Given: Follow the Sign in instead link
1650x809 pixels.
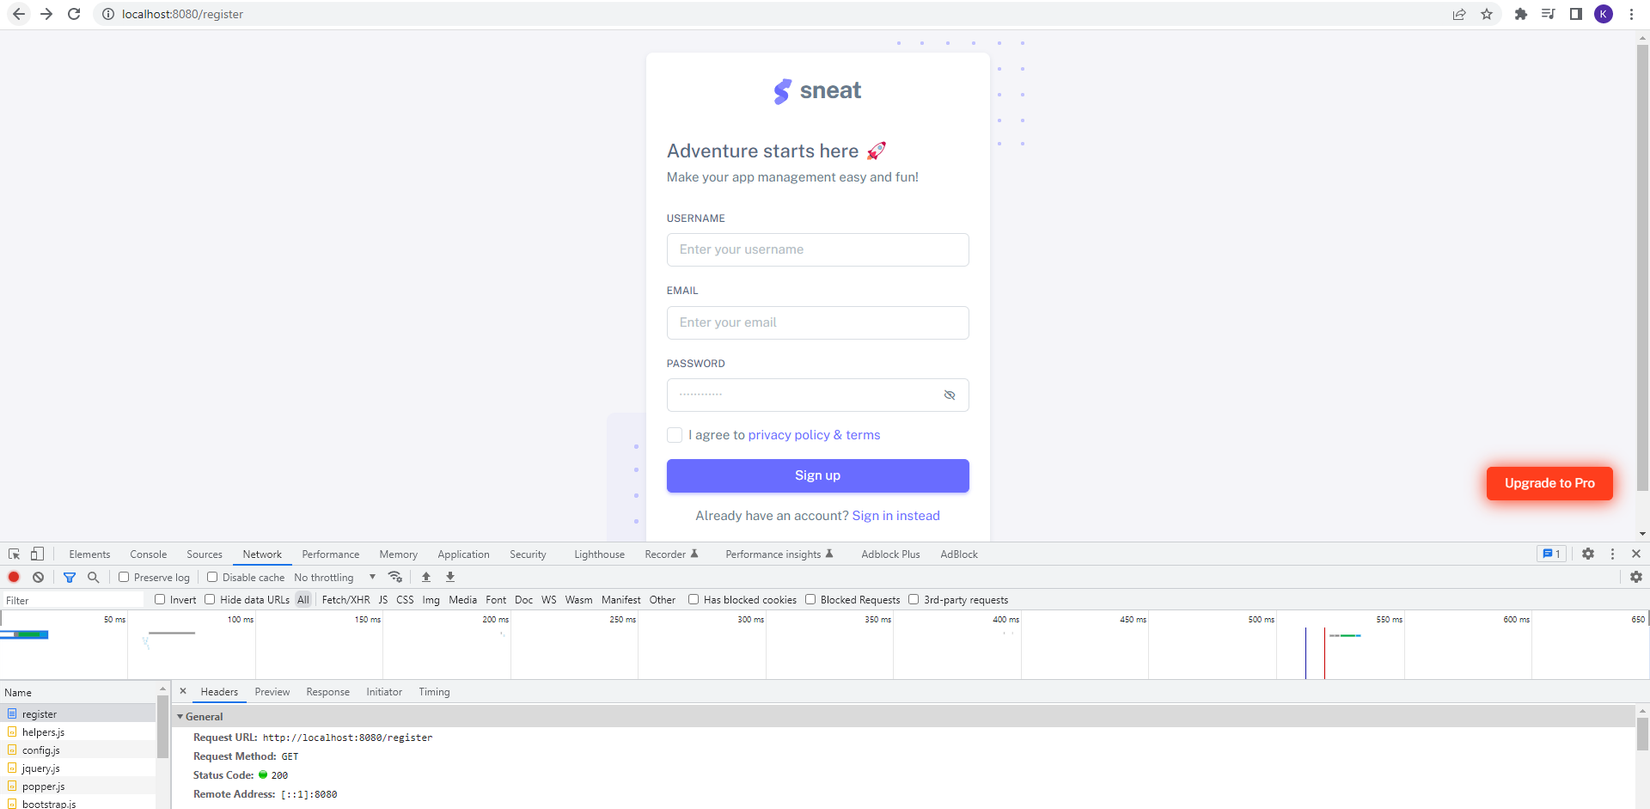Looking at the screenshot, I should (x=896, y=516).
